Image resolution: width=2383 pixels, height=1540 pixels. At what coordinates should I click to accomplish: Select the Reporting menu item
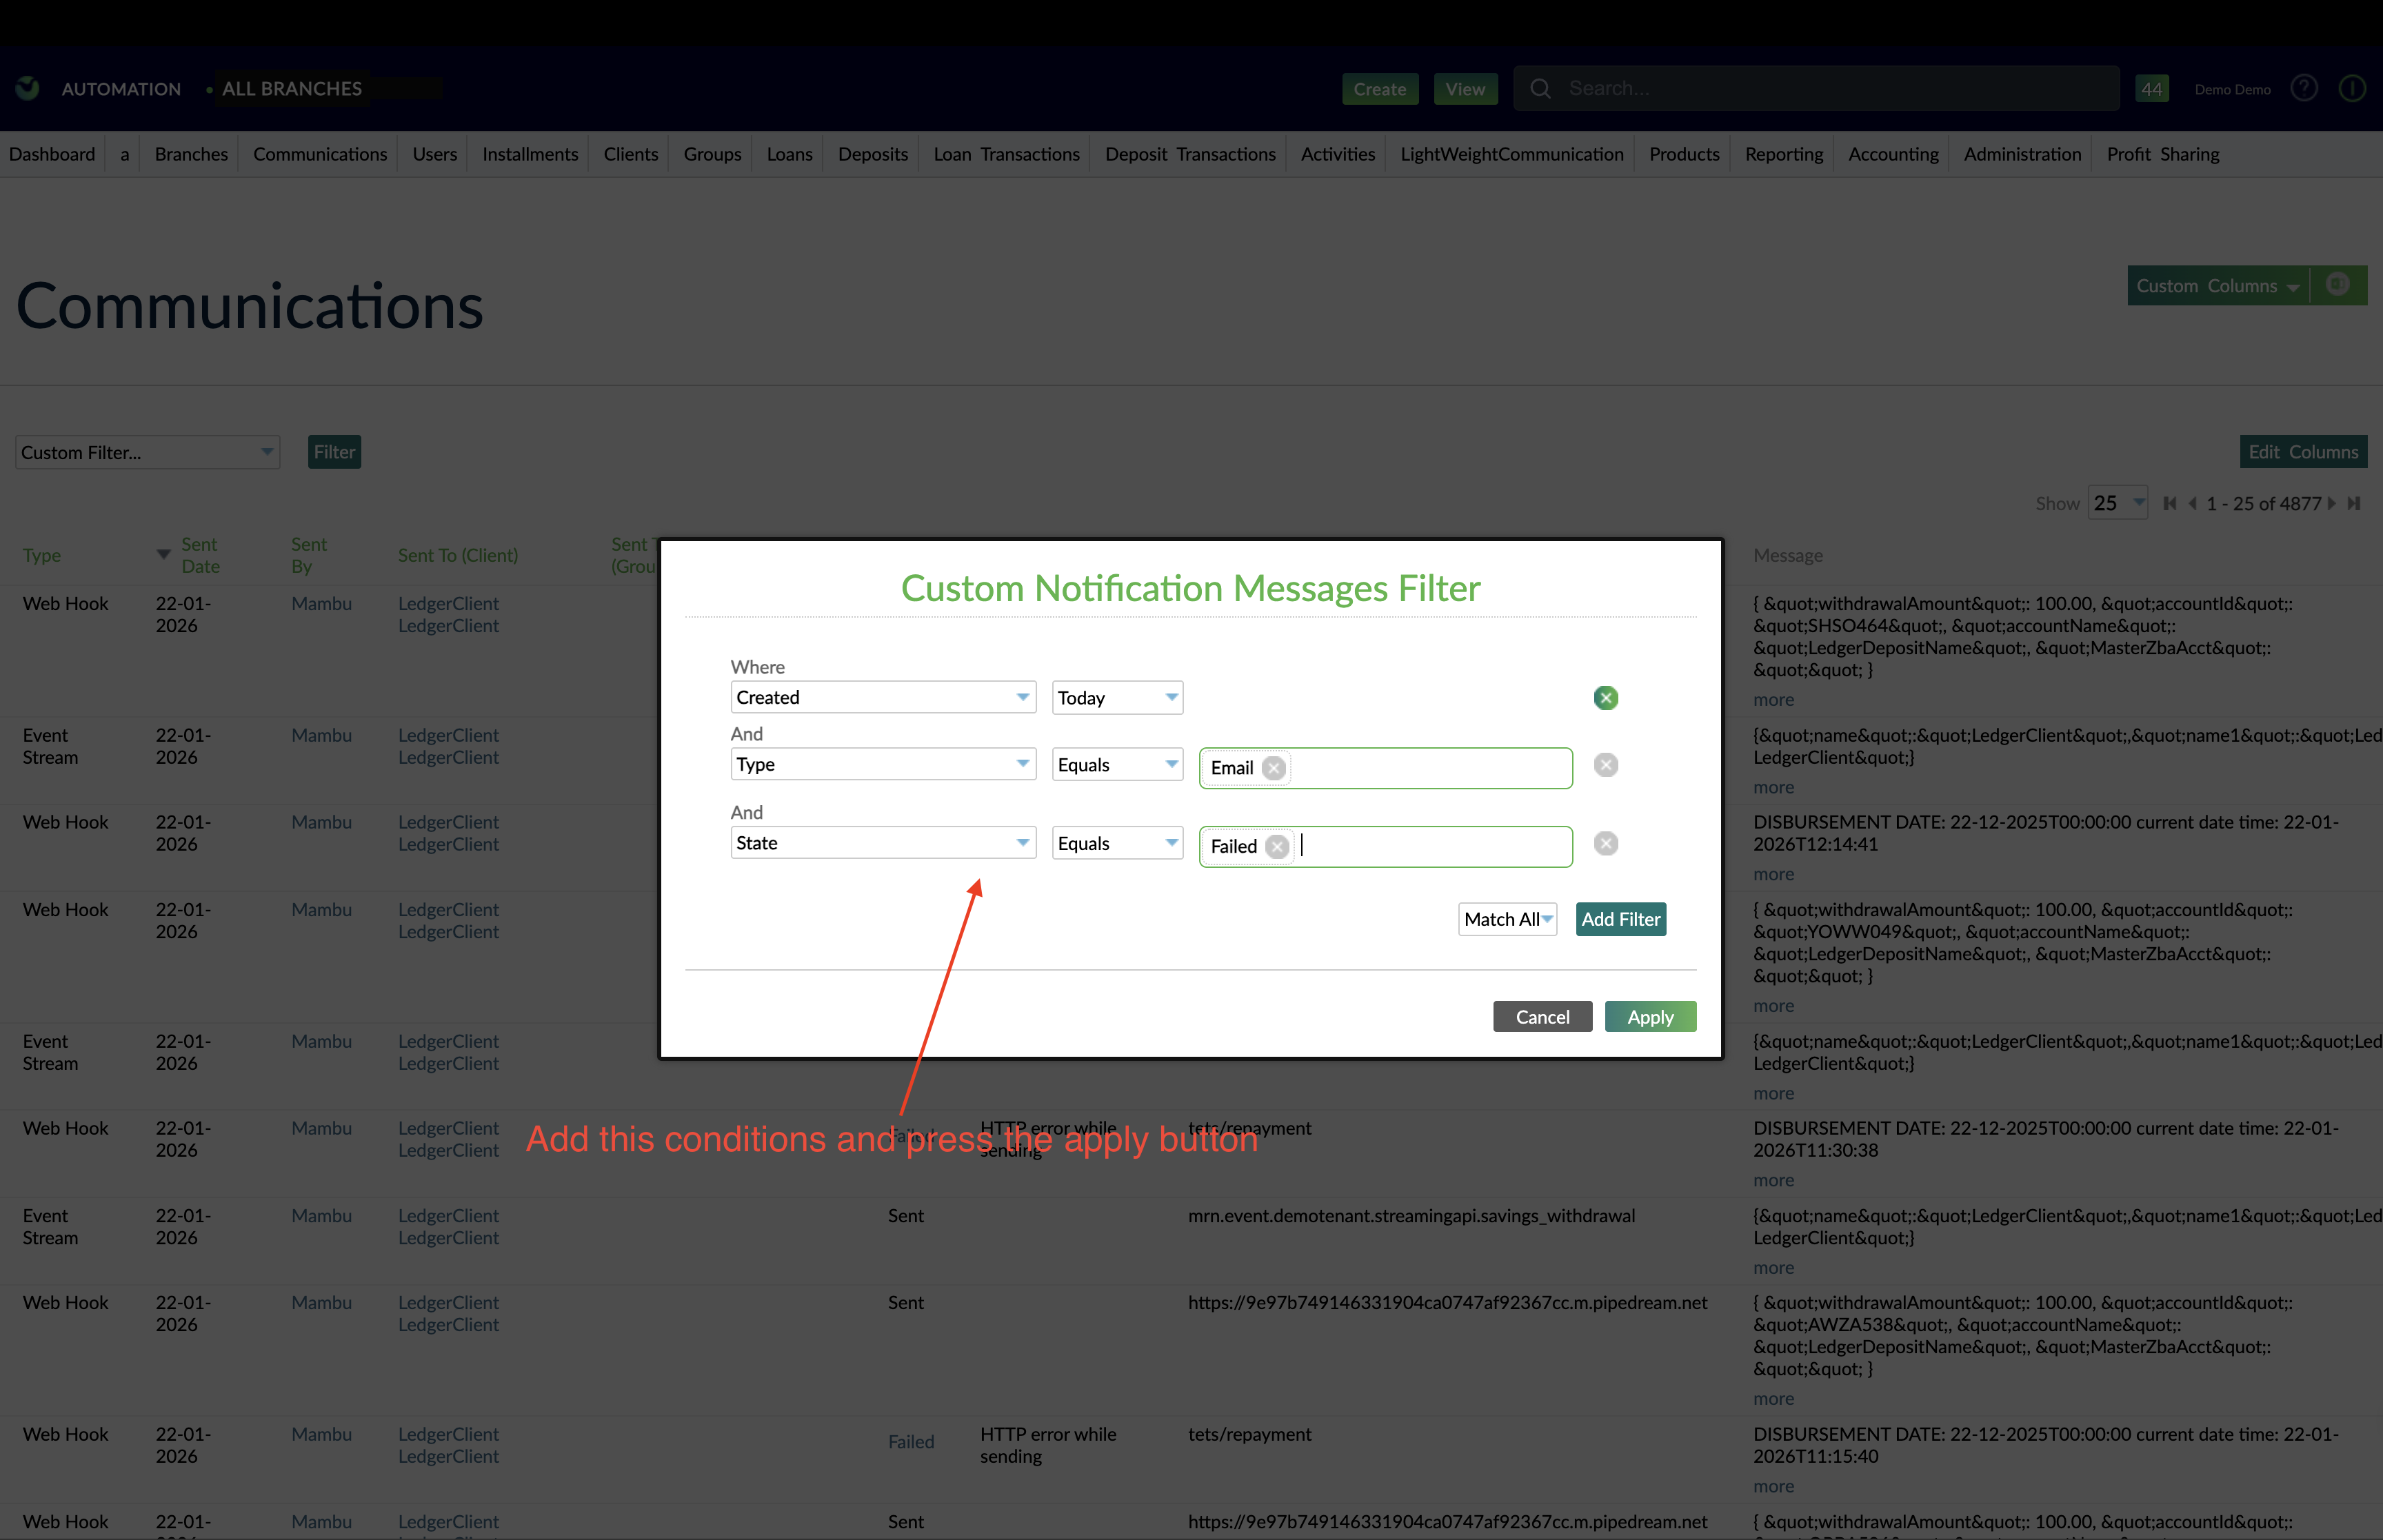pyautogui.click(x=1784, y=154)
